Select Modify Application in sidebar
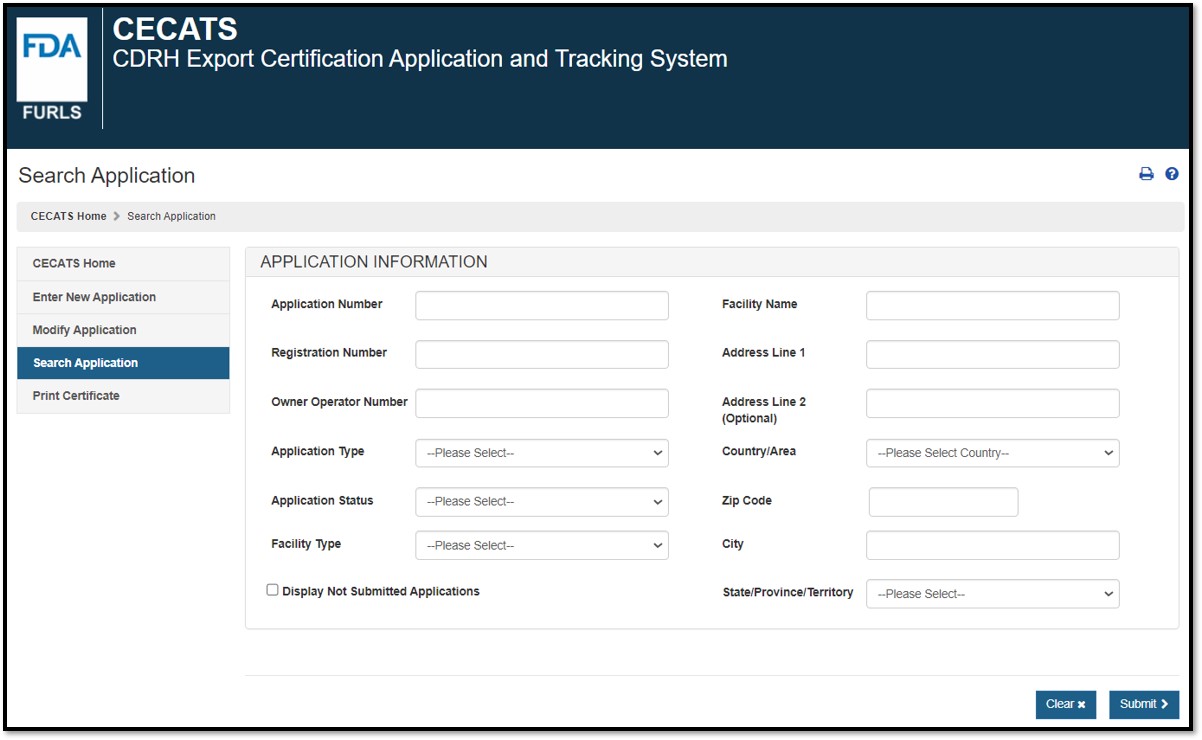The image size is (1202, 740). pyautogui.click(x=84, y=330)
